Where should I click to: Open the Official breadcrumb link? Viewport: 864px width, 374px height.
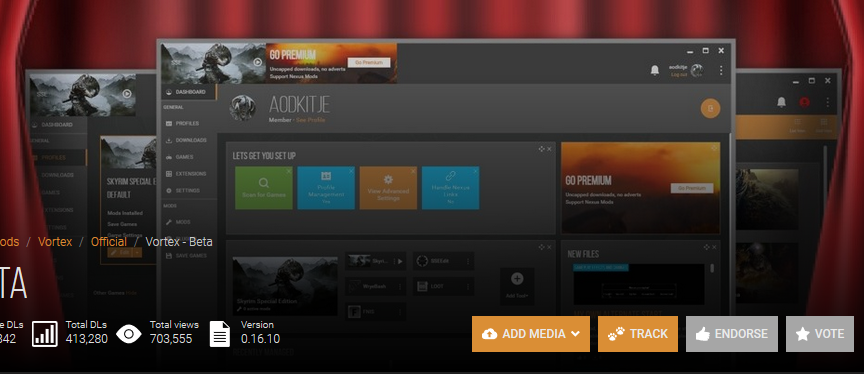coord(109,242)
